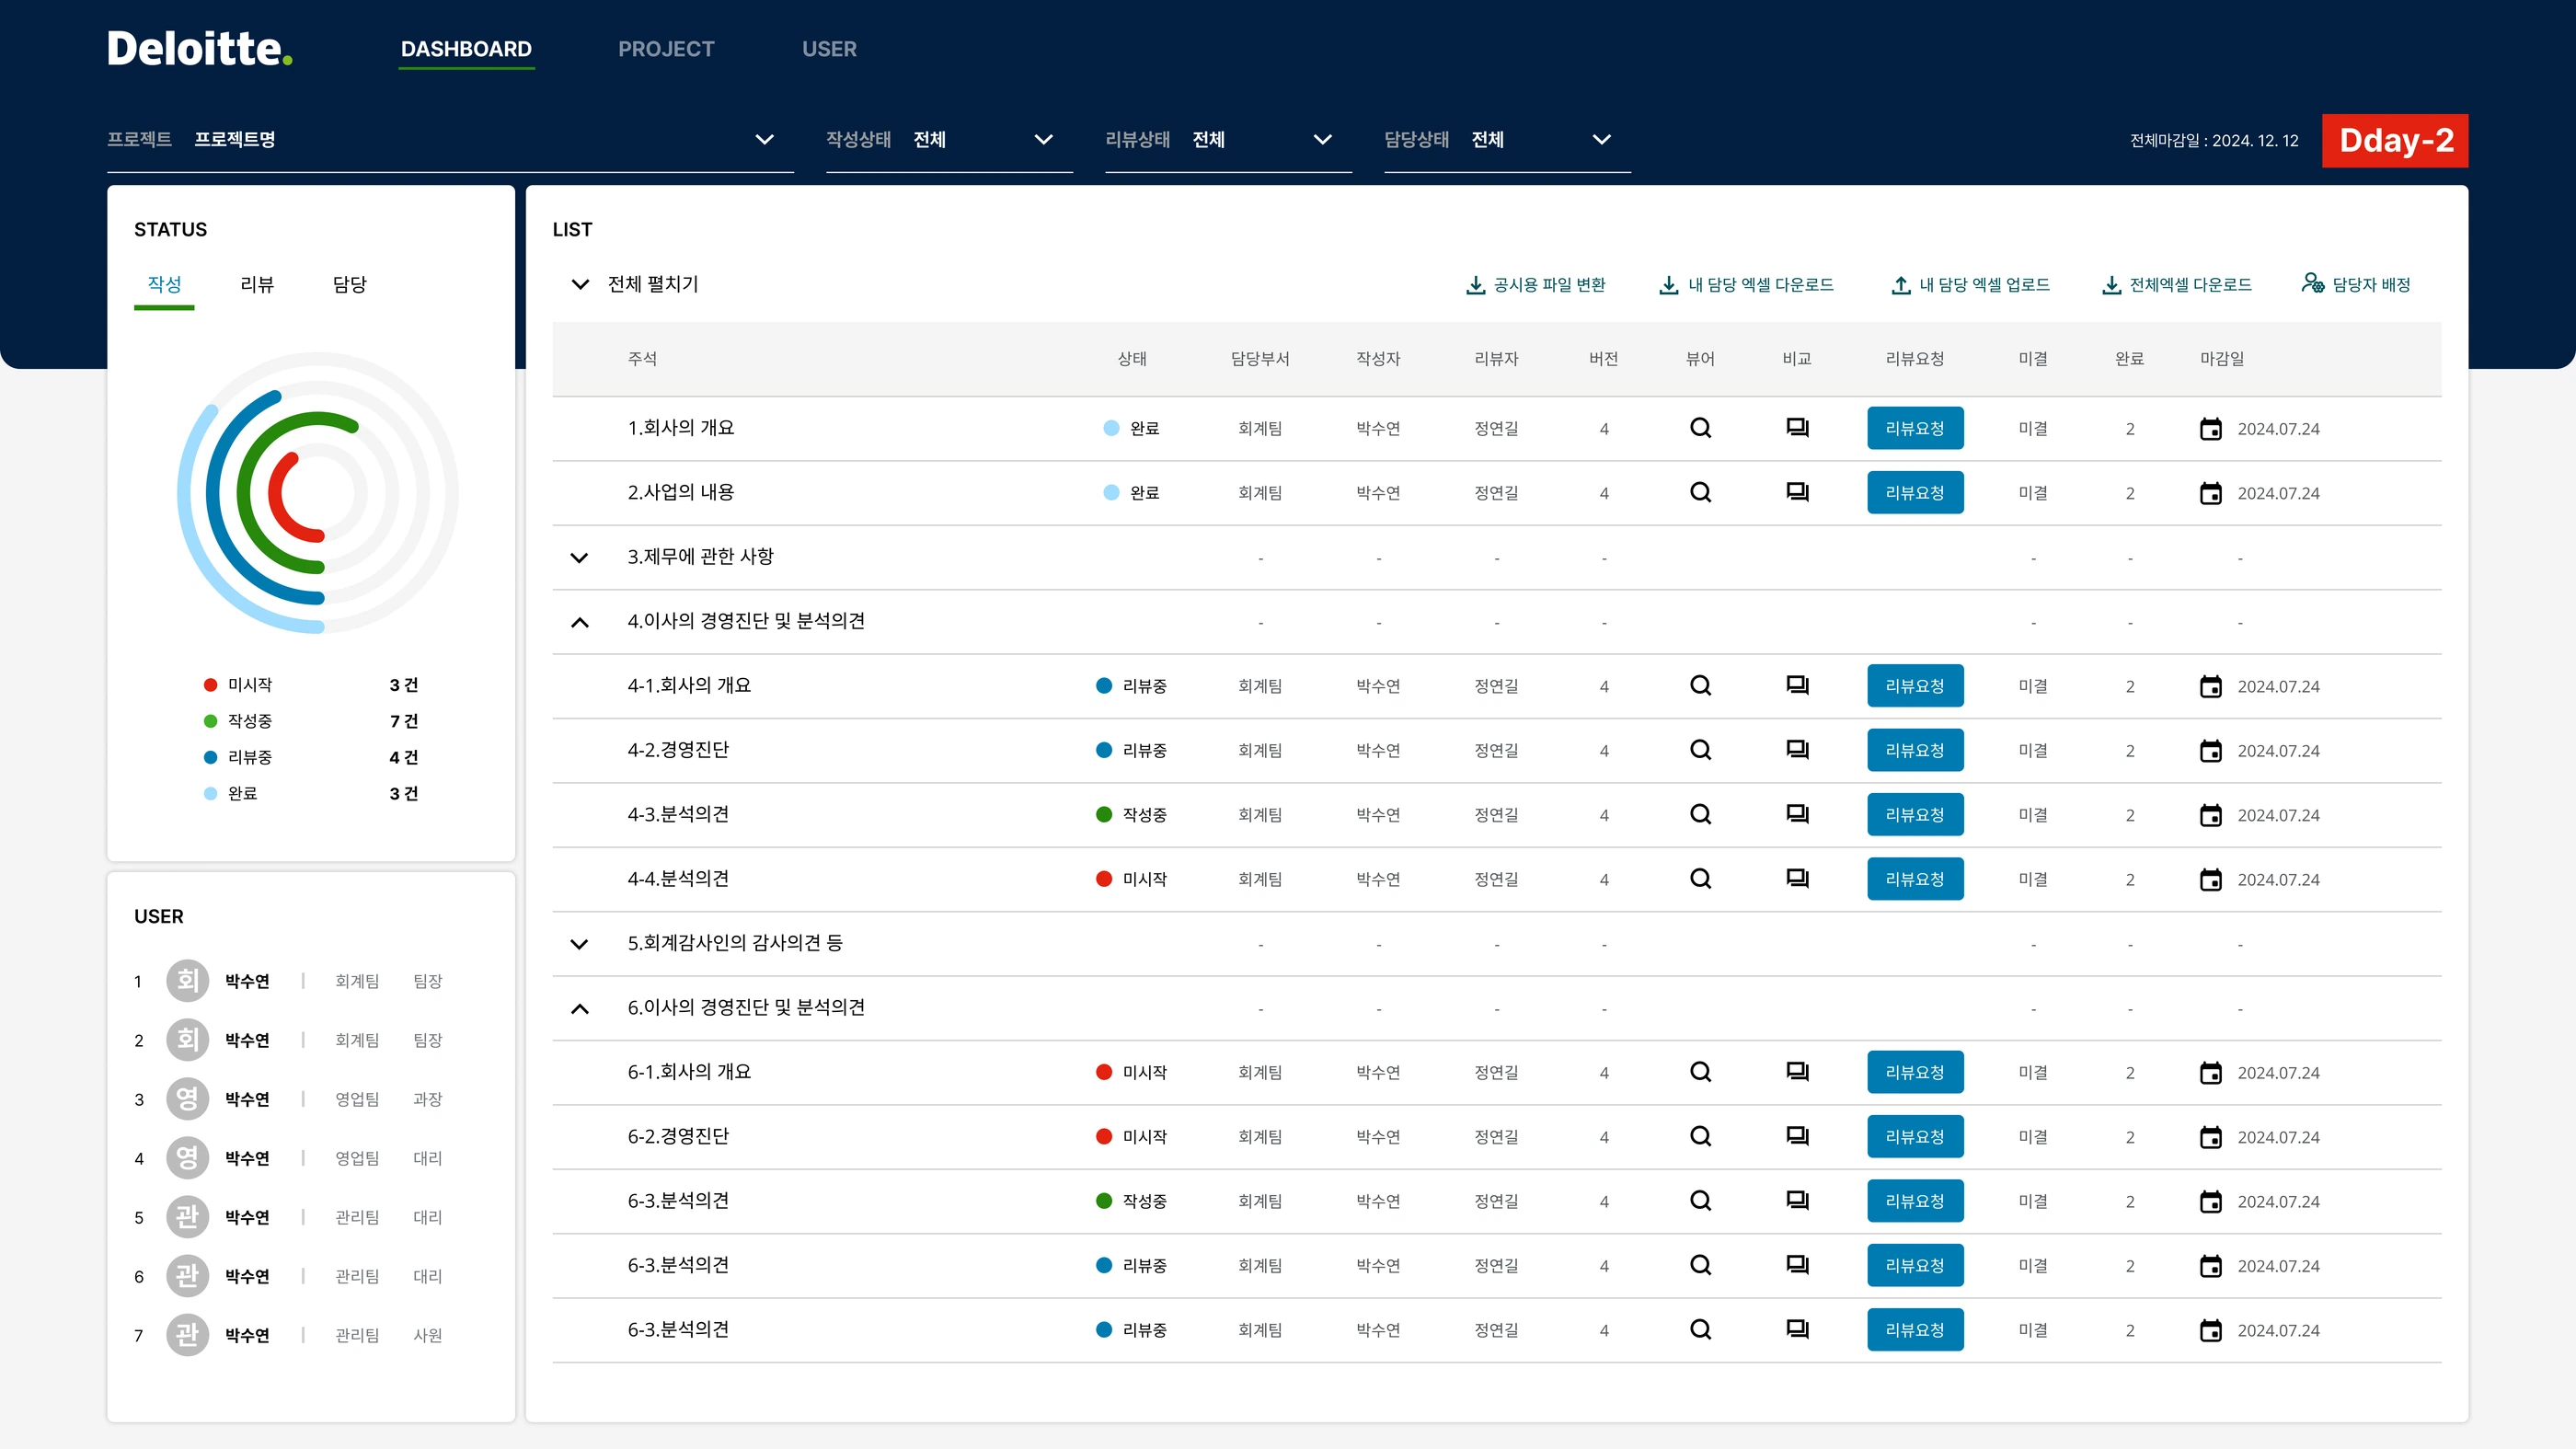Screen dimensions: 2576x1449
Task: Click 관 avatar of user 7 박수연
Action: tap(187, 1335)
